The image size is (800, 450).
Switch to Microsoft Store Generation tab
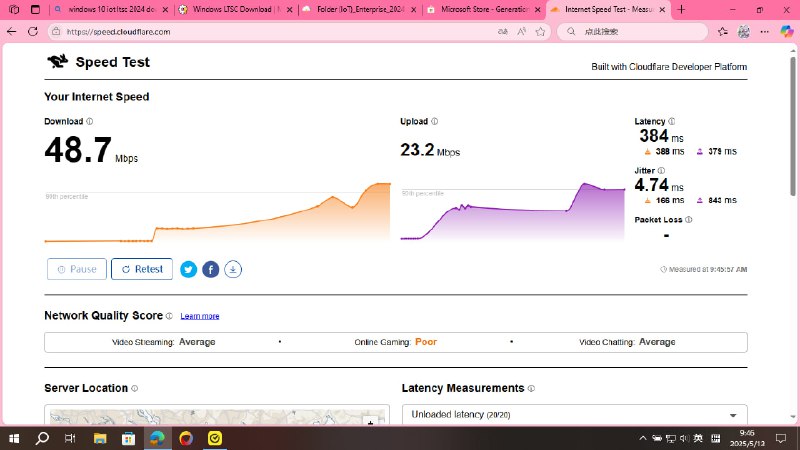click(484, 10)
